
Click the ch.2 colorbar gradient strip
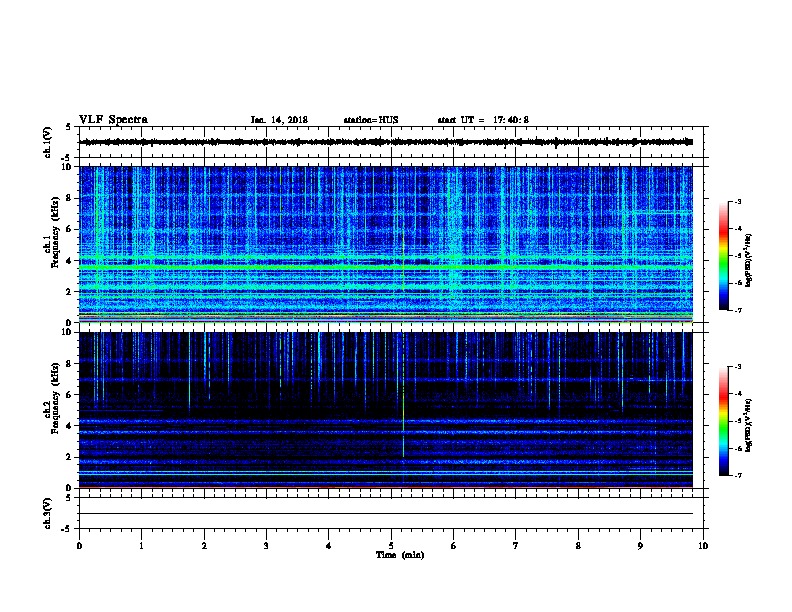click(x=724, y=421)
